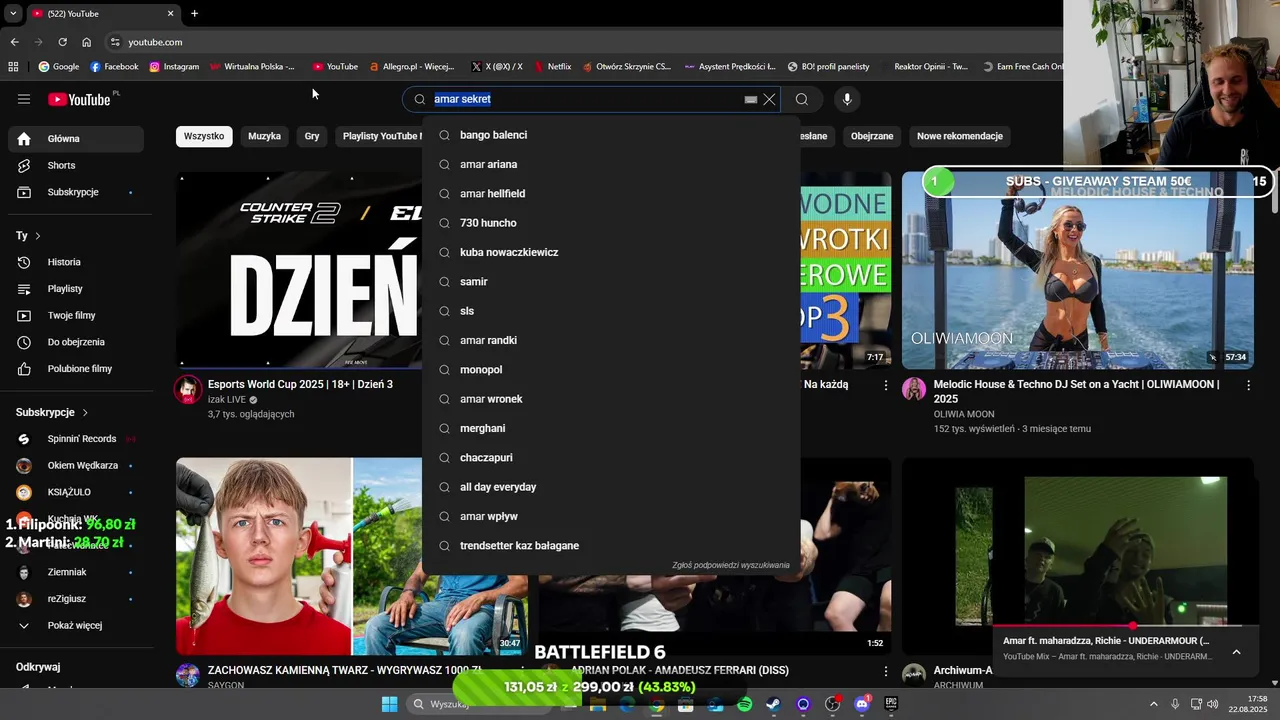Choose suggestion 'amar randki'
The image size is (1280, 720).
(x=611, y=340)
